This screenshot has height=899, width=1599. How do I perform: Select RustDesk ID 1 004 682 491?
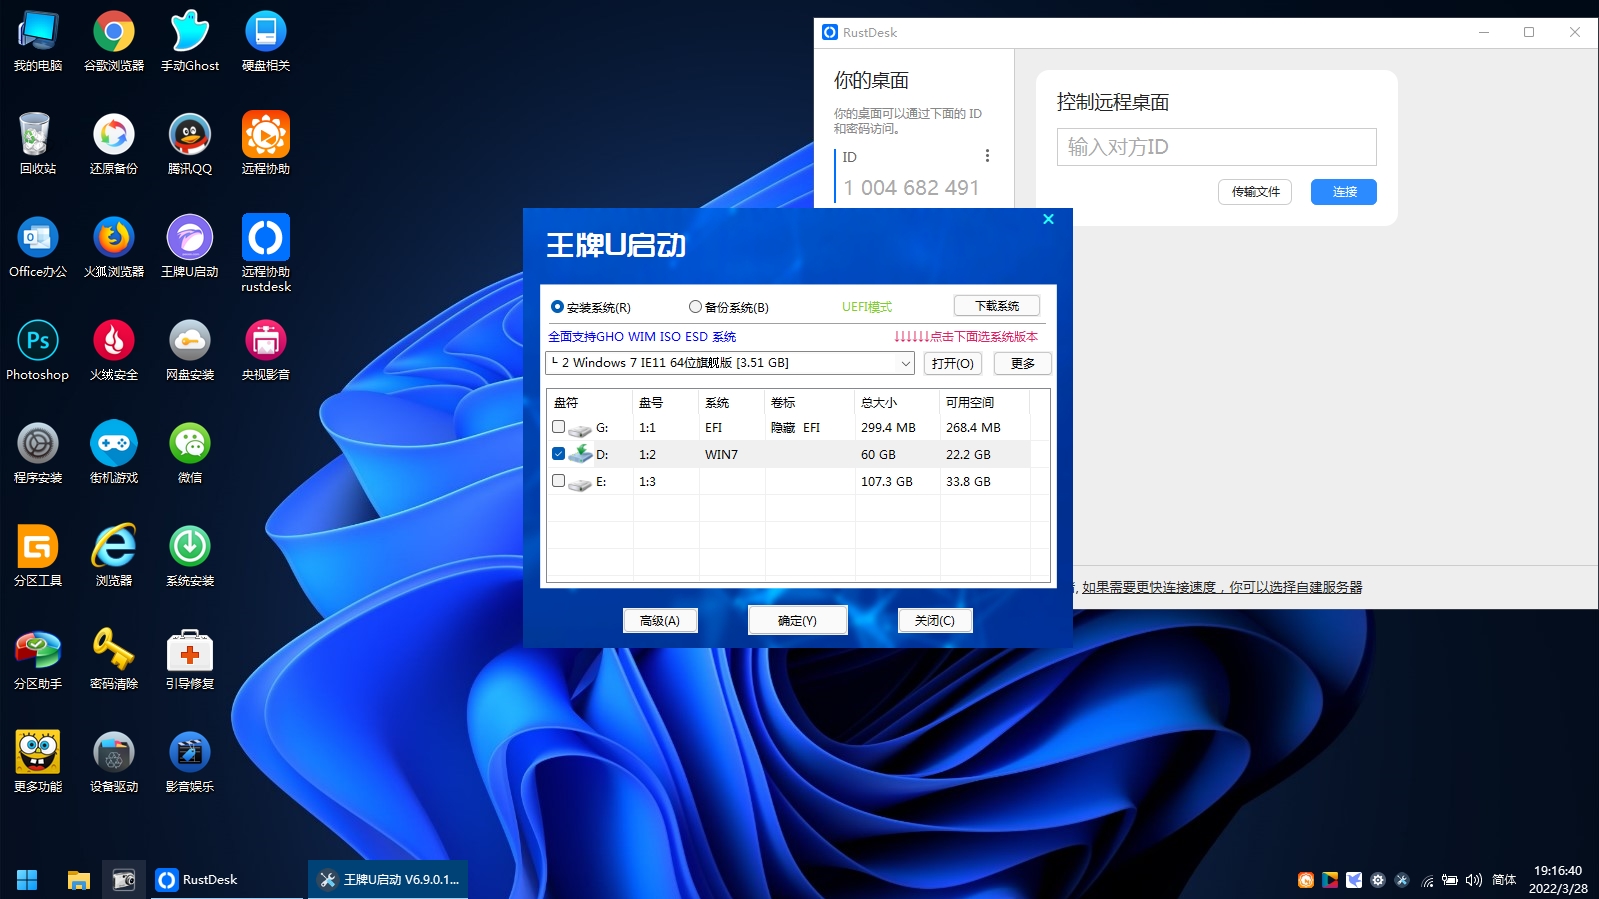click(x=911, y=188)
